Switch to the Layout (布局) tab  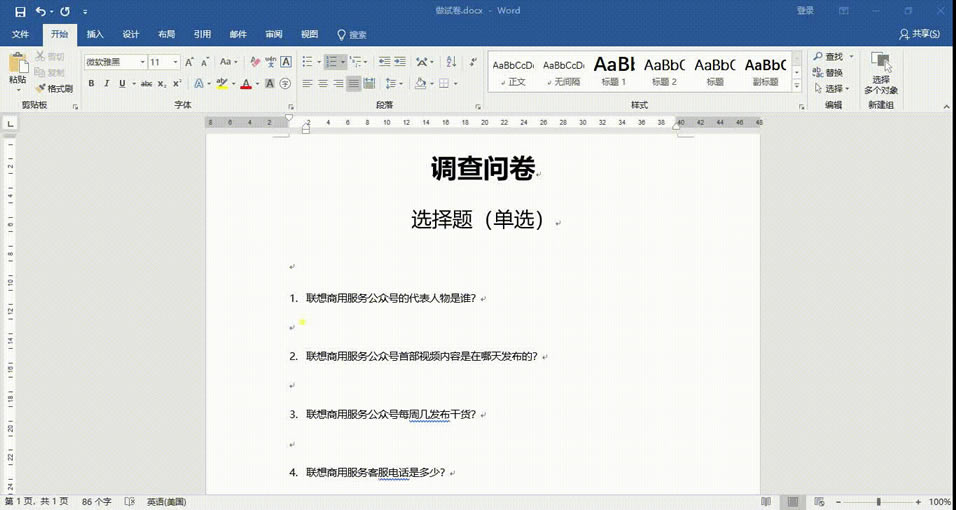point(166,35)
